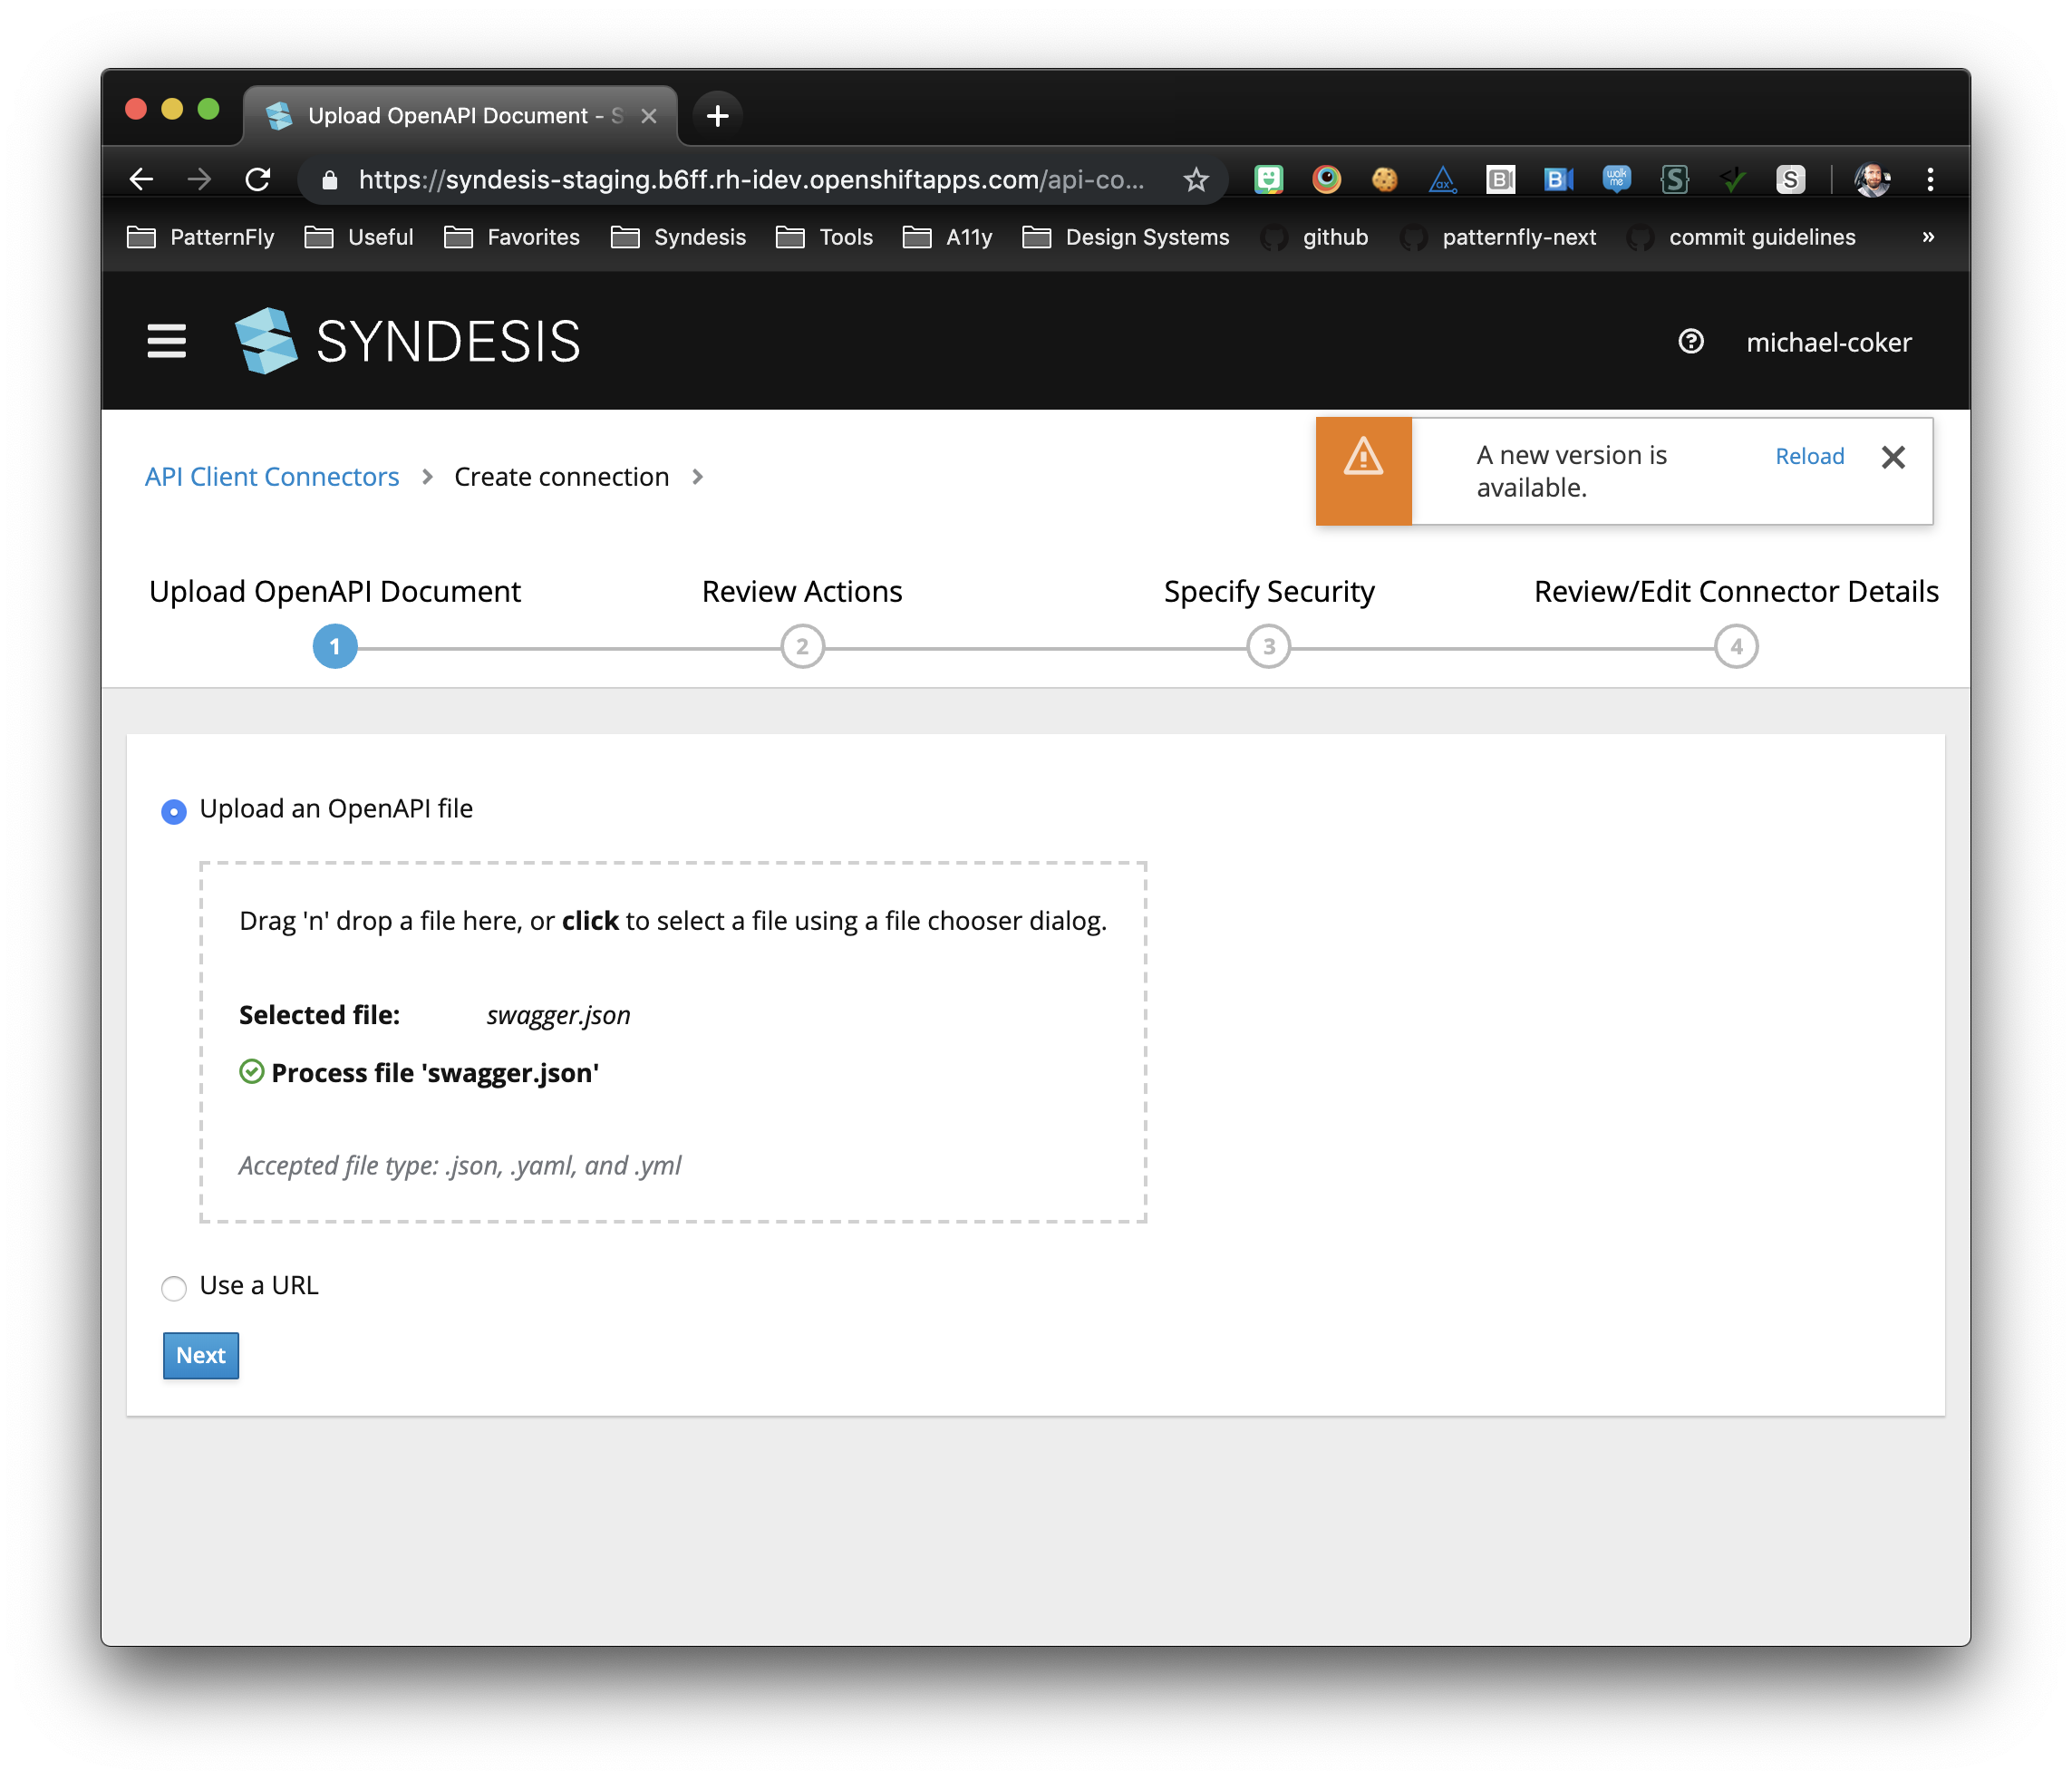Screen dimensions: 2072x1780
Task: Show more bookmarks with double chevron
Action: point(1927,237)
